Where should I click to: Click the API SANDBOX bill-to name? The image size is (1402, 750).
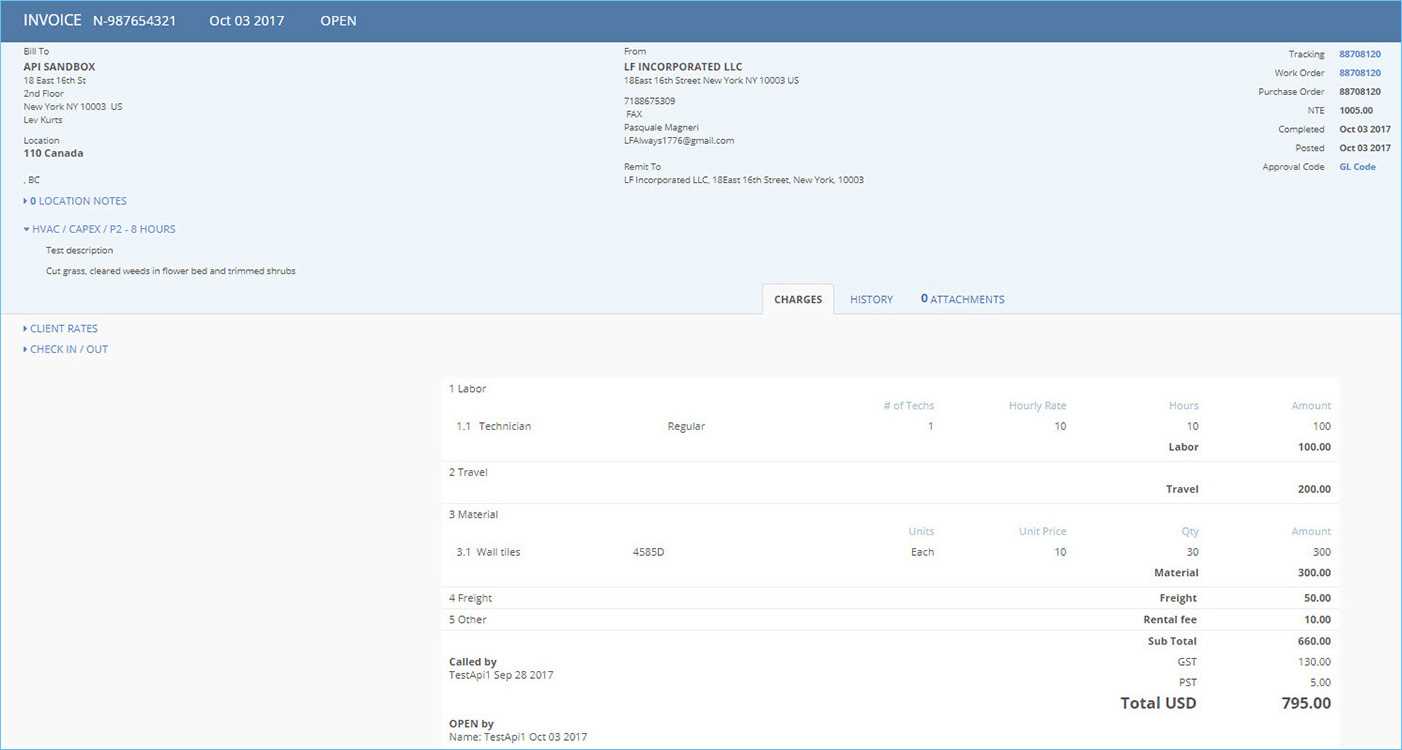coord(60,67)
